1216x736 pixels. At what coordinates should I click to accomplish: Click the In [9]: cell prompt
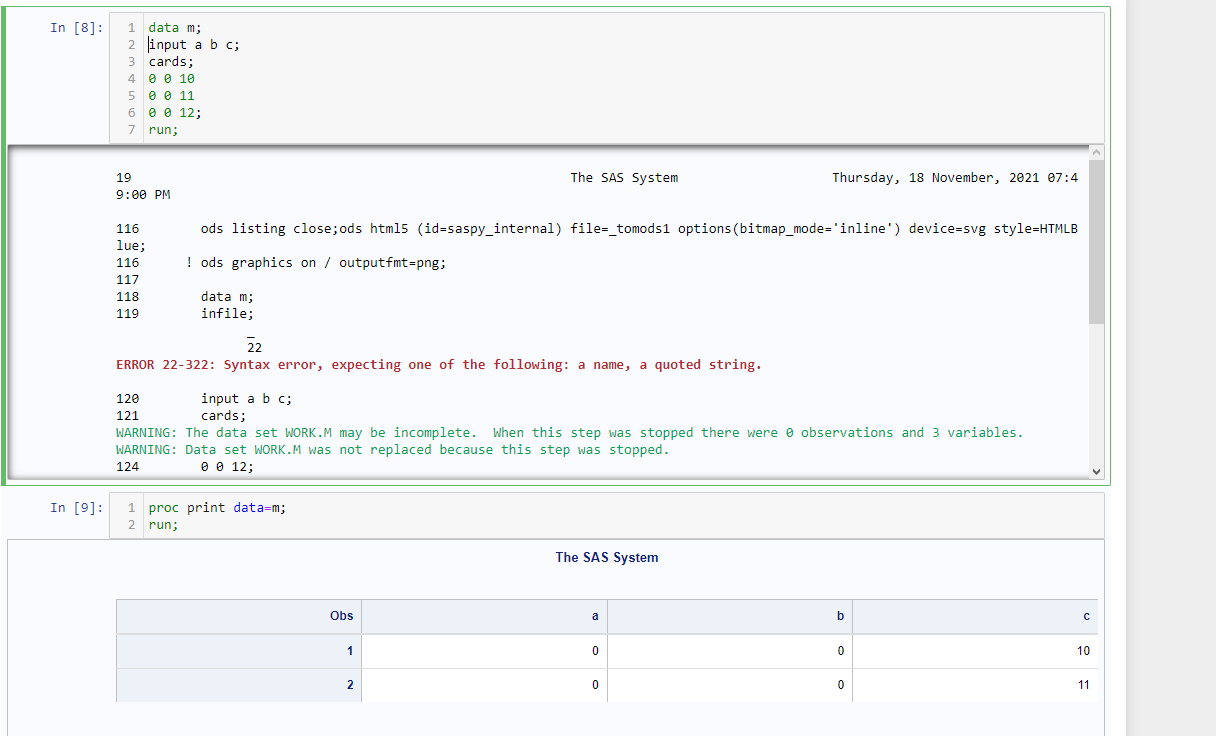tap(73, 507)
